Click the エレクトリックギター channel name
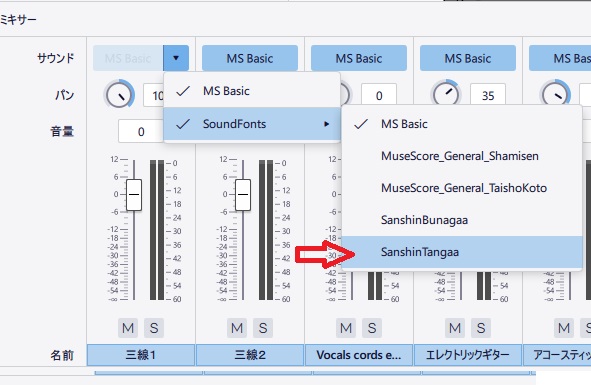Image resolution: width=591 pixels, height=385 pixels. [x=468, y=355]
